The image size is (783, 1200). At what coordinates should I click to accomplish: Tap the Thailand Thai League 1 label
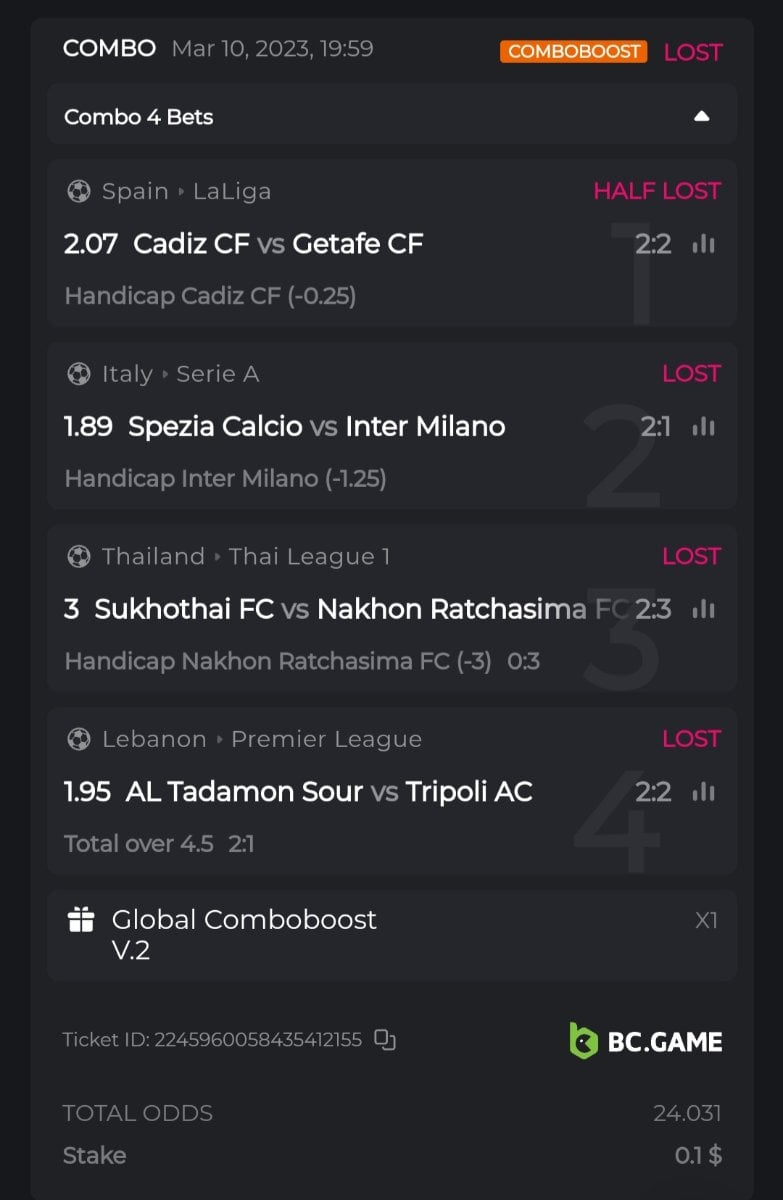pyautogui.click(x=246, y=556)
